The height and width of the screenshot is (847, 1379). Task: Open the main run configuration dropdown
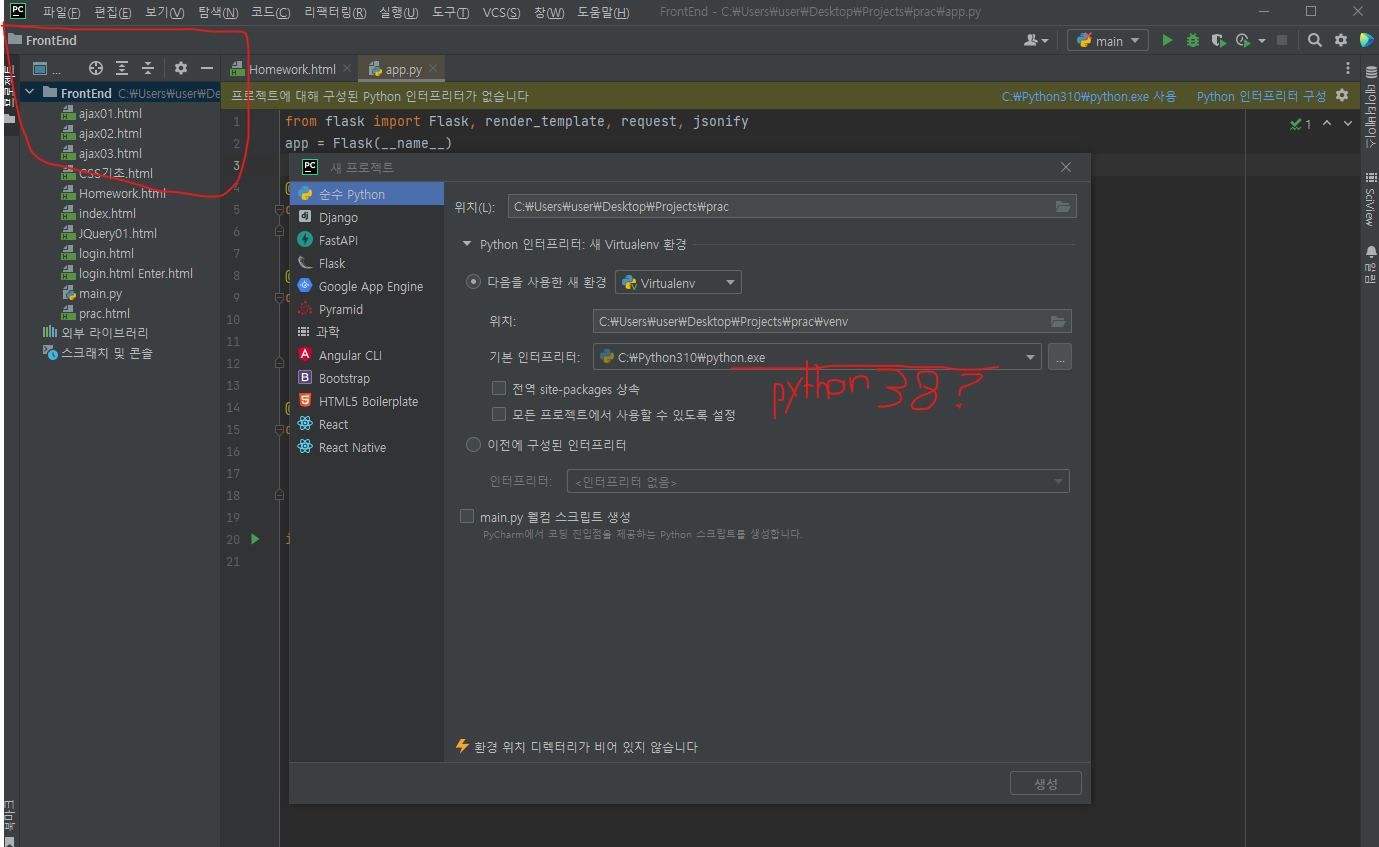(x=1108, y=41)
